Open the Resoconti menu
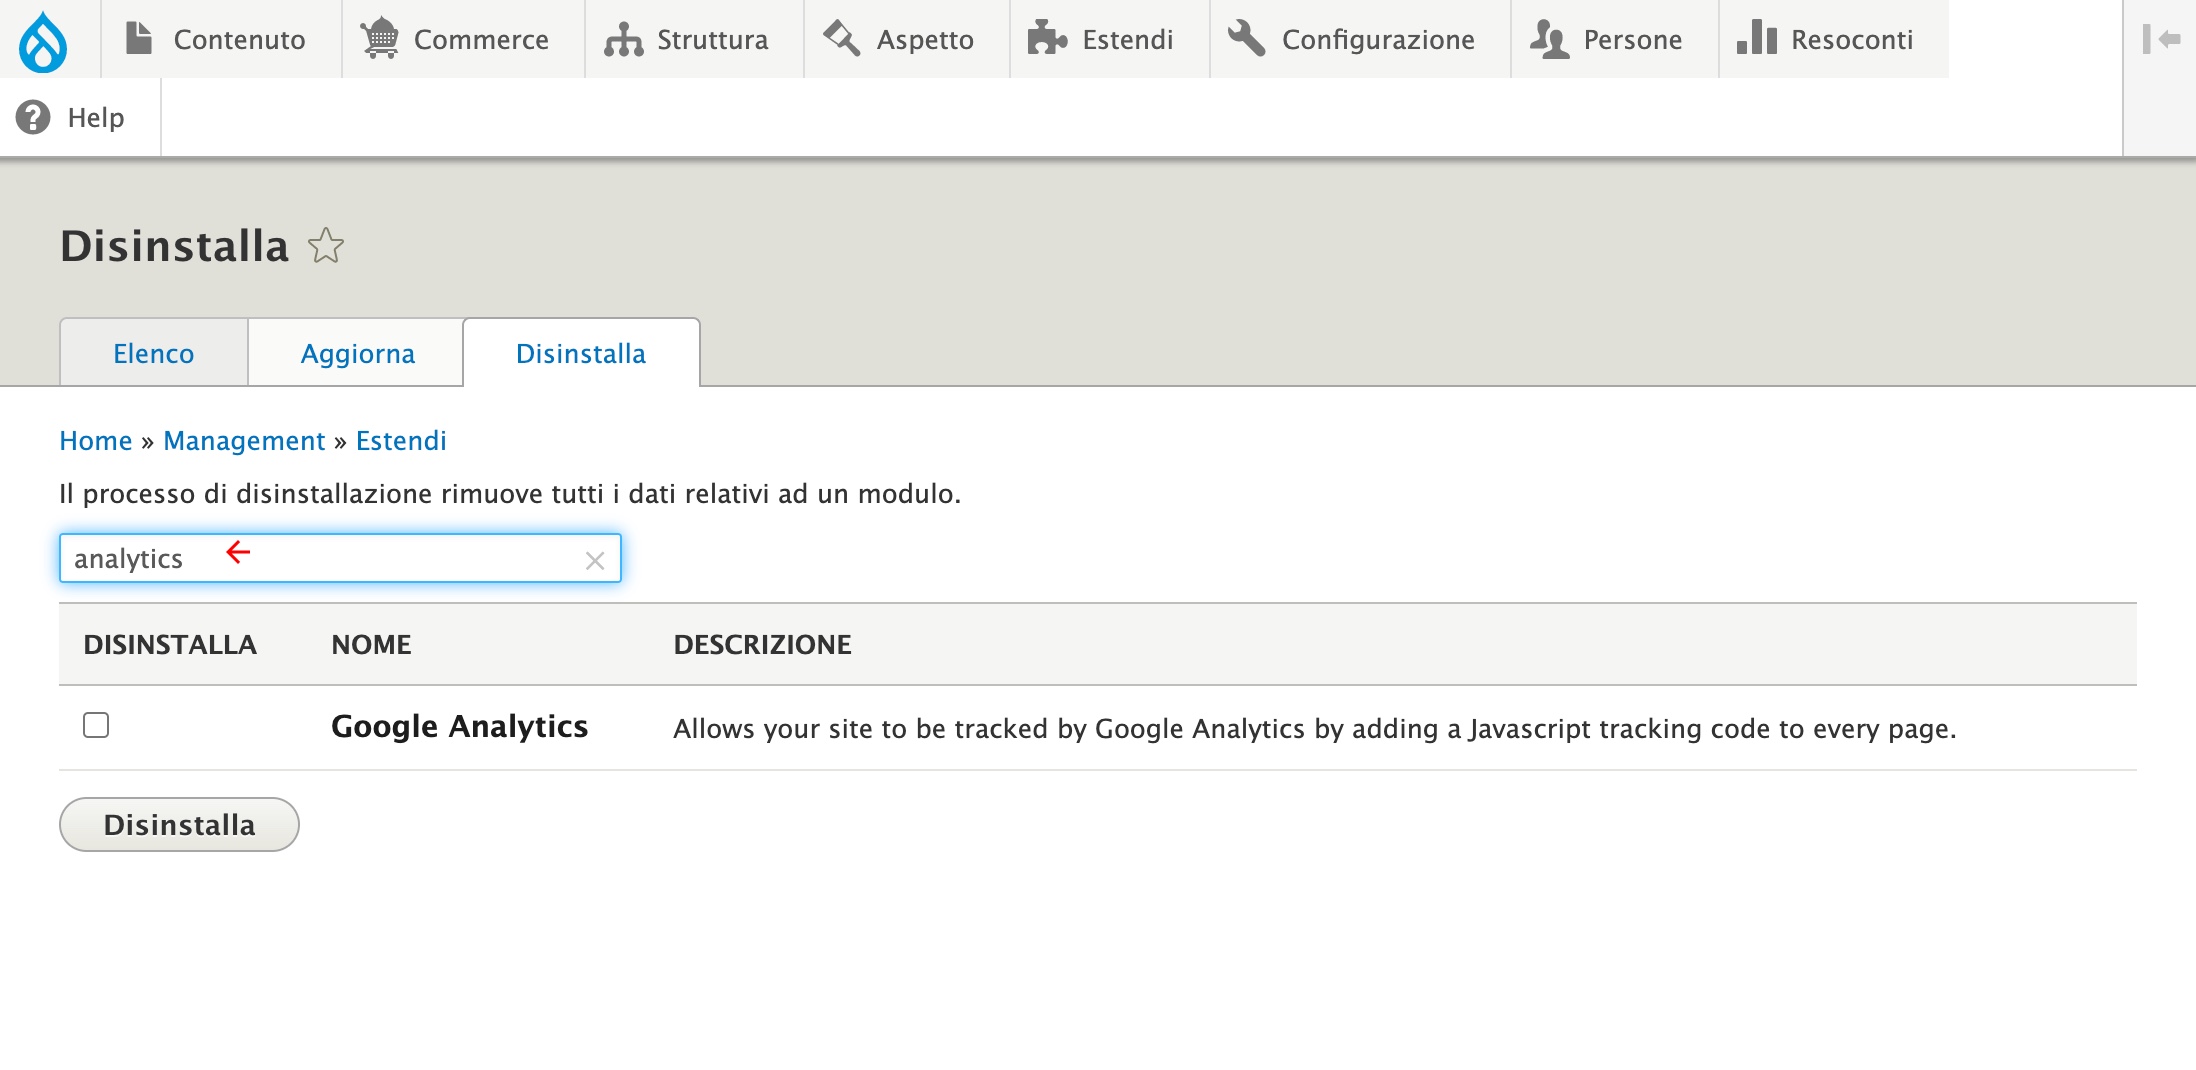 1834,39
